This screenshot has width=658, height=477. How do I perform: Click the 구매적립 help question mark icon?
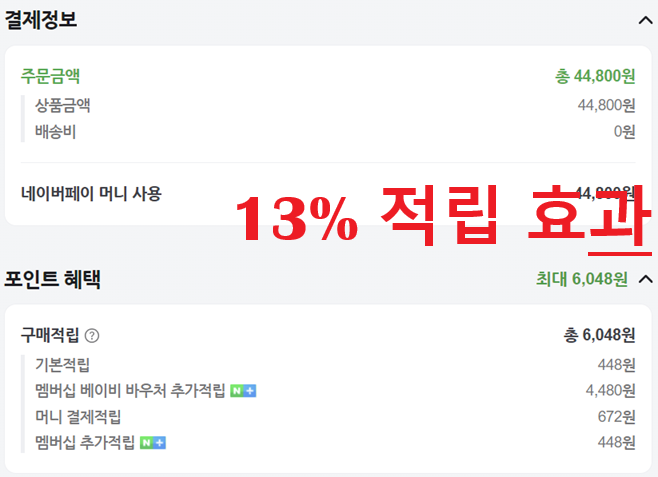[x=92, y=336]
